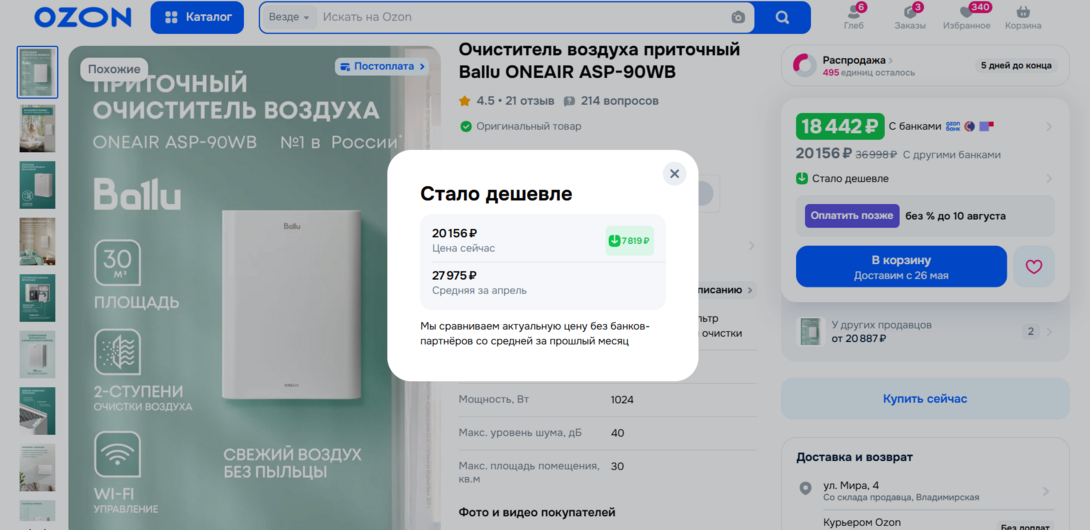Click the 20 156 ₽ Цена сейчас row
1090x530 pixels.
tap(543, 240)
